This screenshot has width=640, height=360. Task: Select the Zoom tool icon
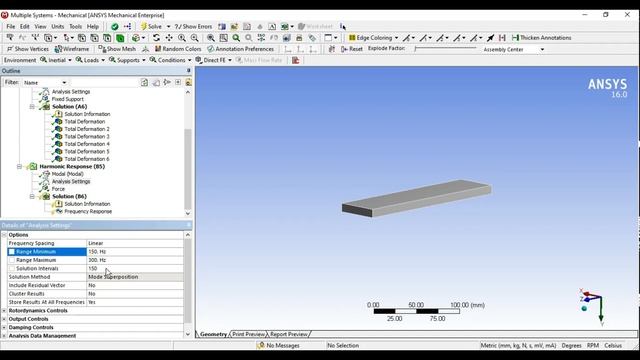pyautogui.click(x=182, y=38)
